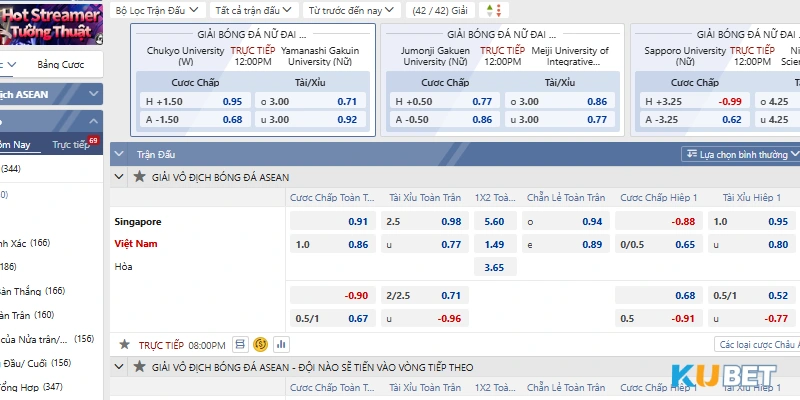Click the Việt Nam team name

coord(136,243)
